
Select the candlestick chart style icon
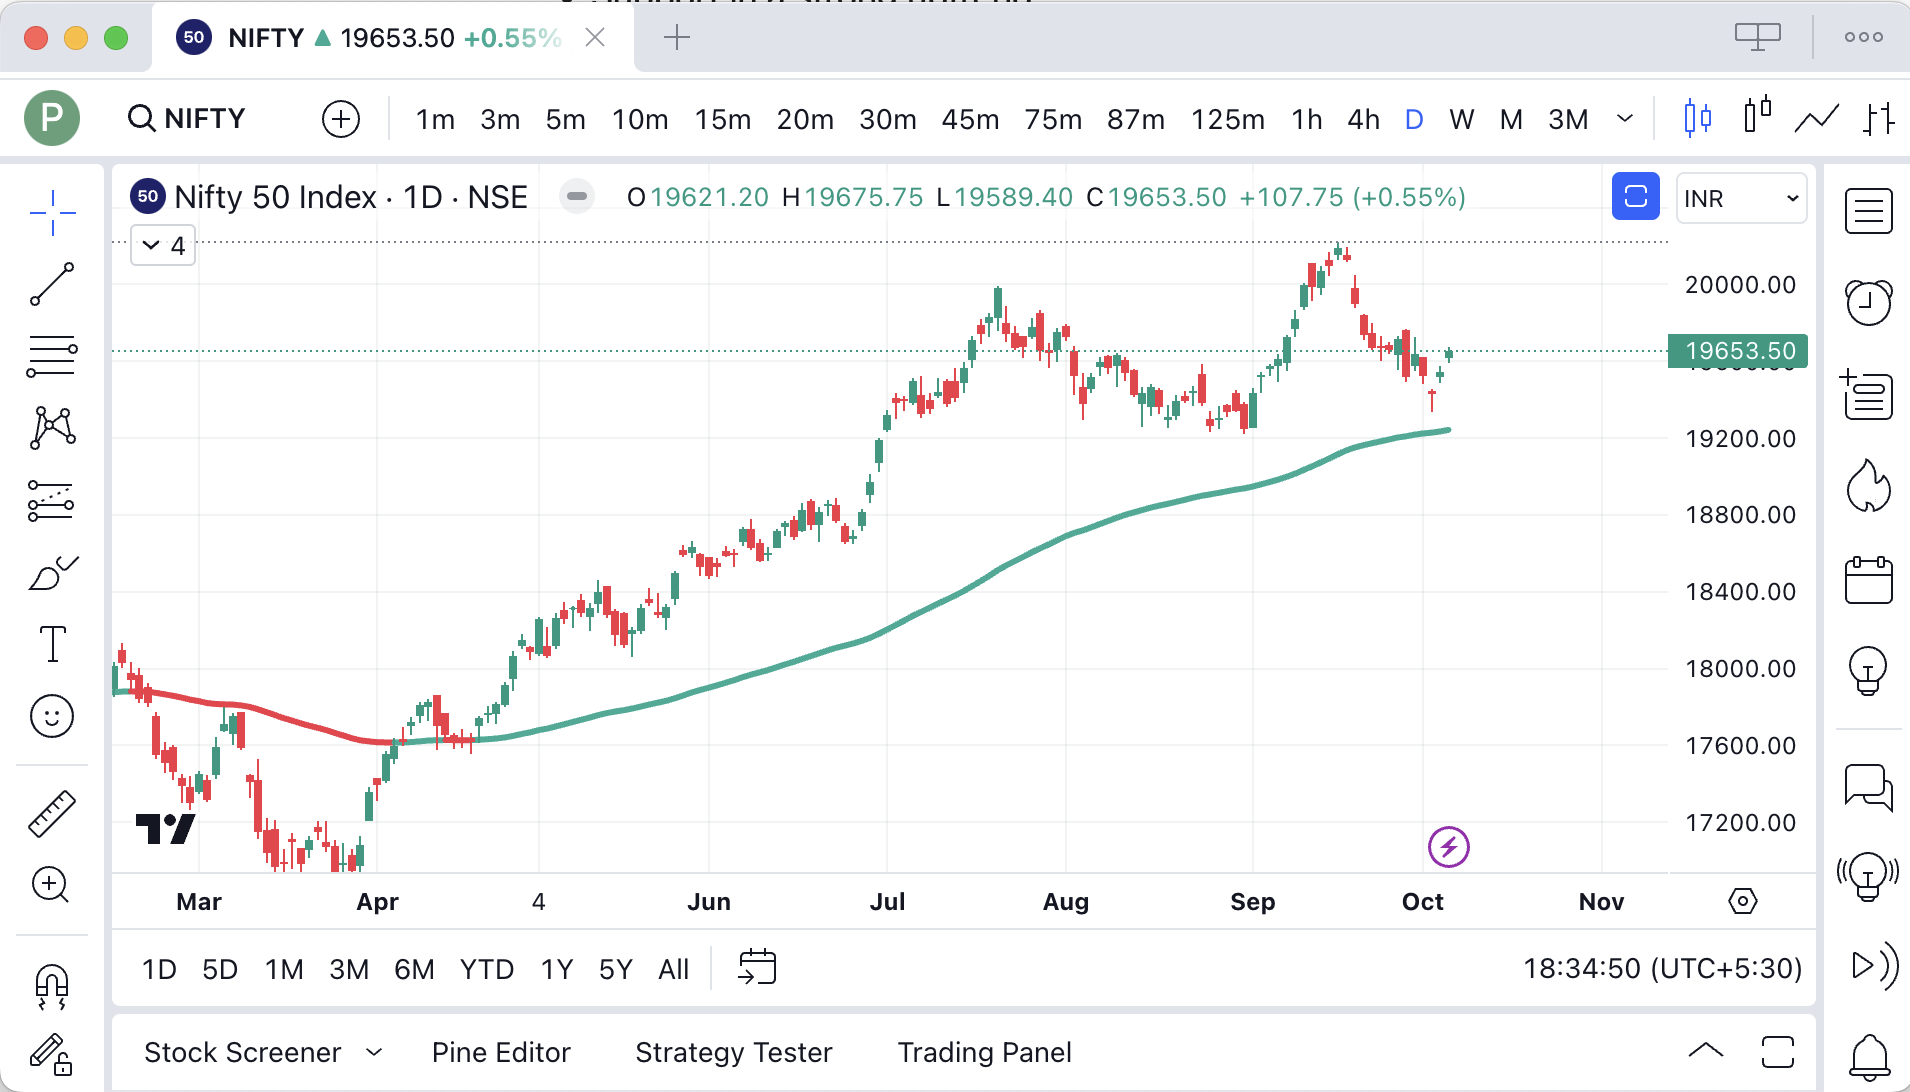(1697, 118)
